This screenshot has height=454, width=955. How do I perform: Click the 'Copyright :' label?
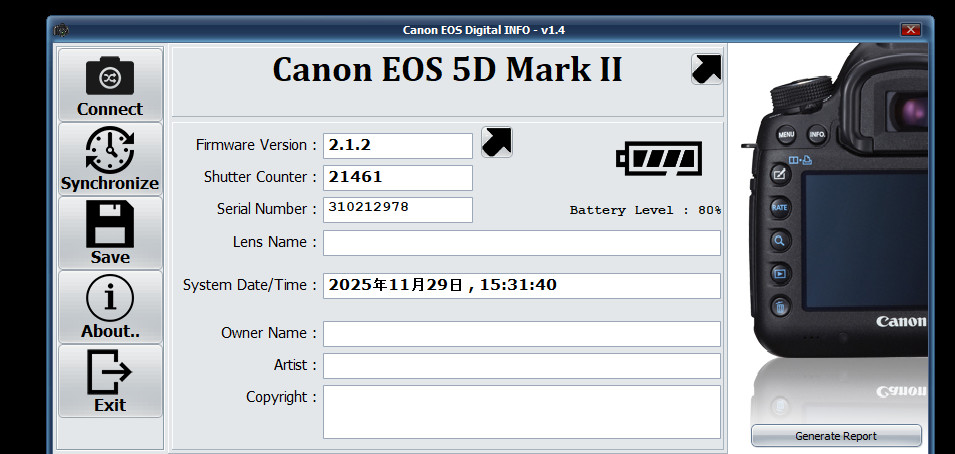281,397
